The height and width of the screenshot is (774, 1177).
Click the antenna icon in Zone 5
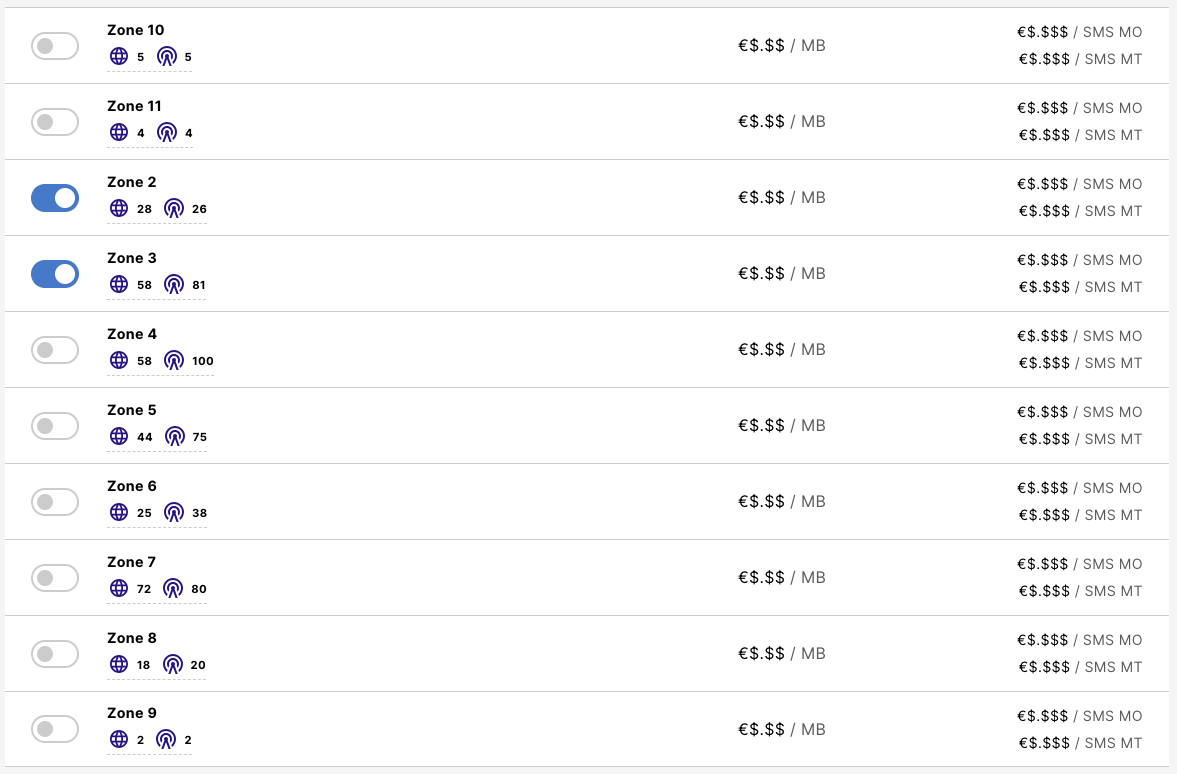pyautogui.click(x=174, y=437)
